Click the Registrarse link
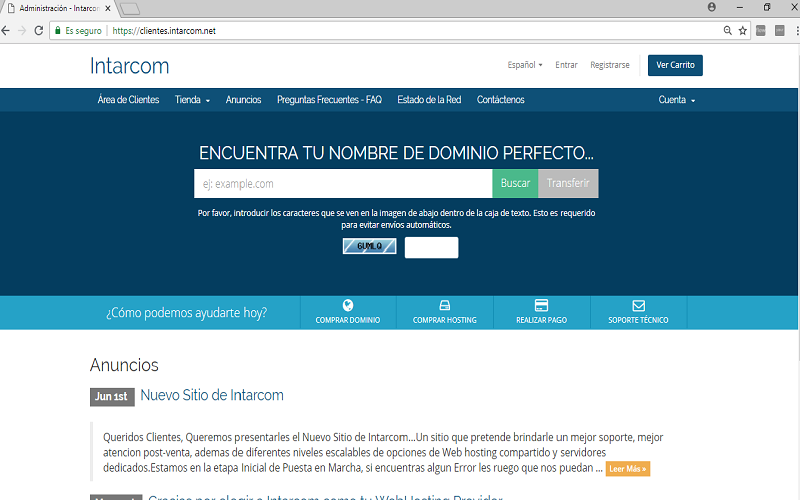The width and height of the screenshot is (800, 500). tap(610, 65)
